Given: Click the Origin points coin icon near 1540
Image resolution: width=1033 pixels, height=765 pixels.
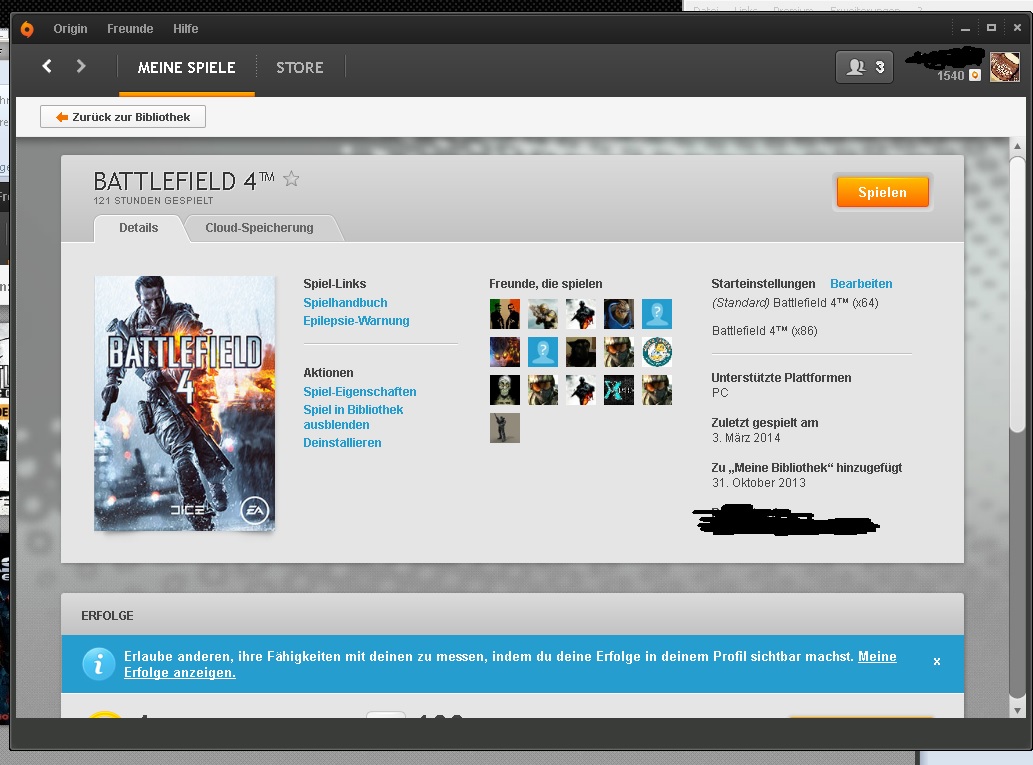Looking at the screenshot, I should coord(975,75).
